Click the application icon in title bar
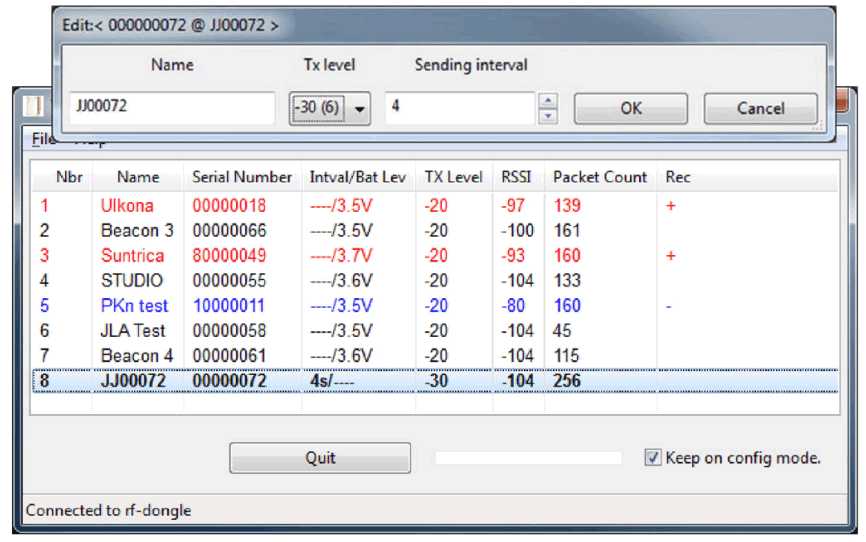Screen dimensions: 866x542 [x=33, y=106]
